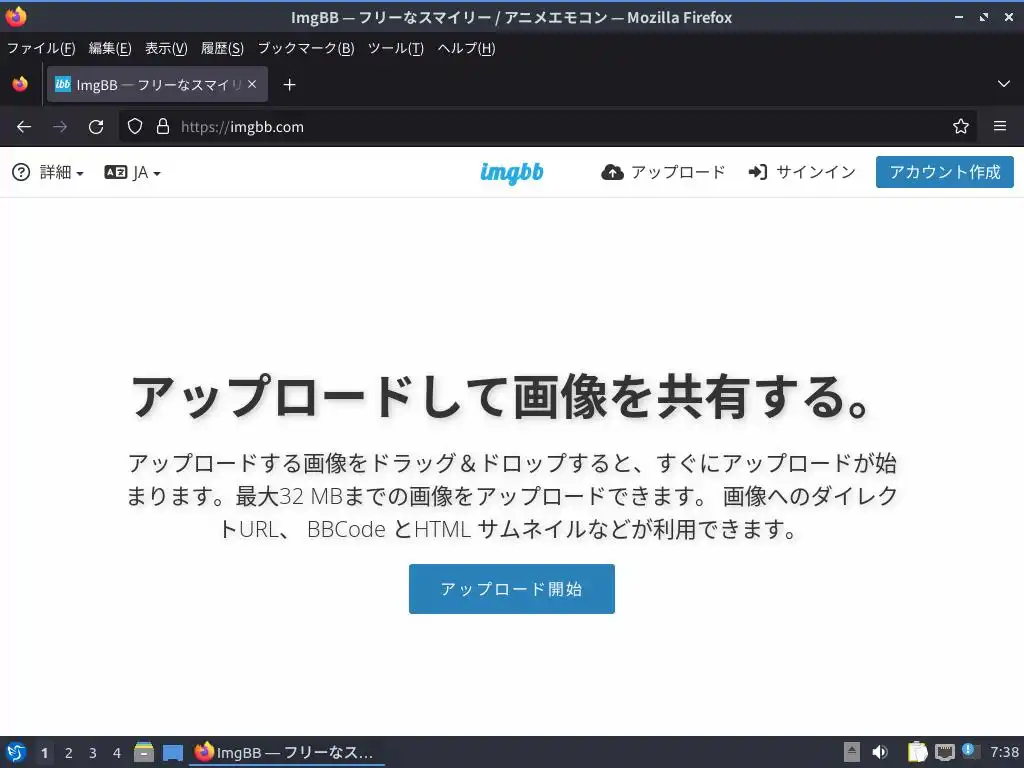Click the show desktop taskbar icon
The width and height of the screenshot is (1024, 768).
coord(172,753)
